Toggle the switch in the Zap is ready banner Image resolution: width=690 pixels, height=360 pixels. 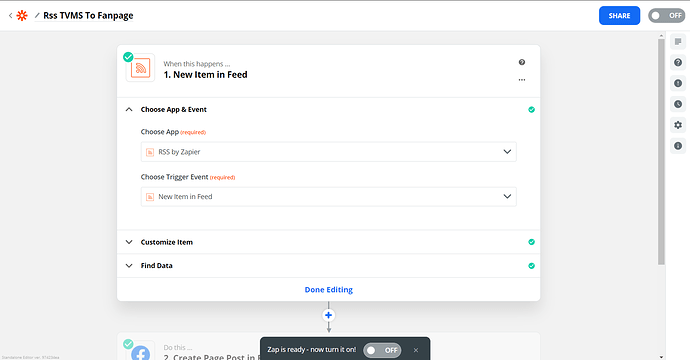382,350
